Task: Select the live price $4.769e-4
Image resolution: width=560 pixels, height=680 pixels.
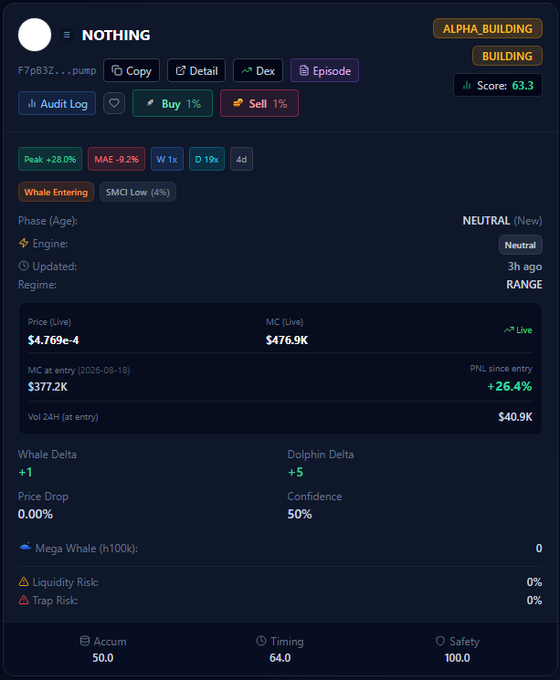Action: tap(53, 340)
